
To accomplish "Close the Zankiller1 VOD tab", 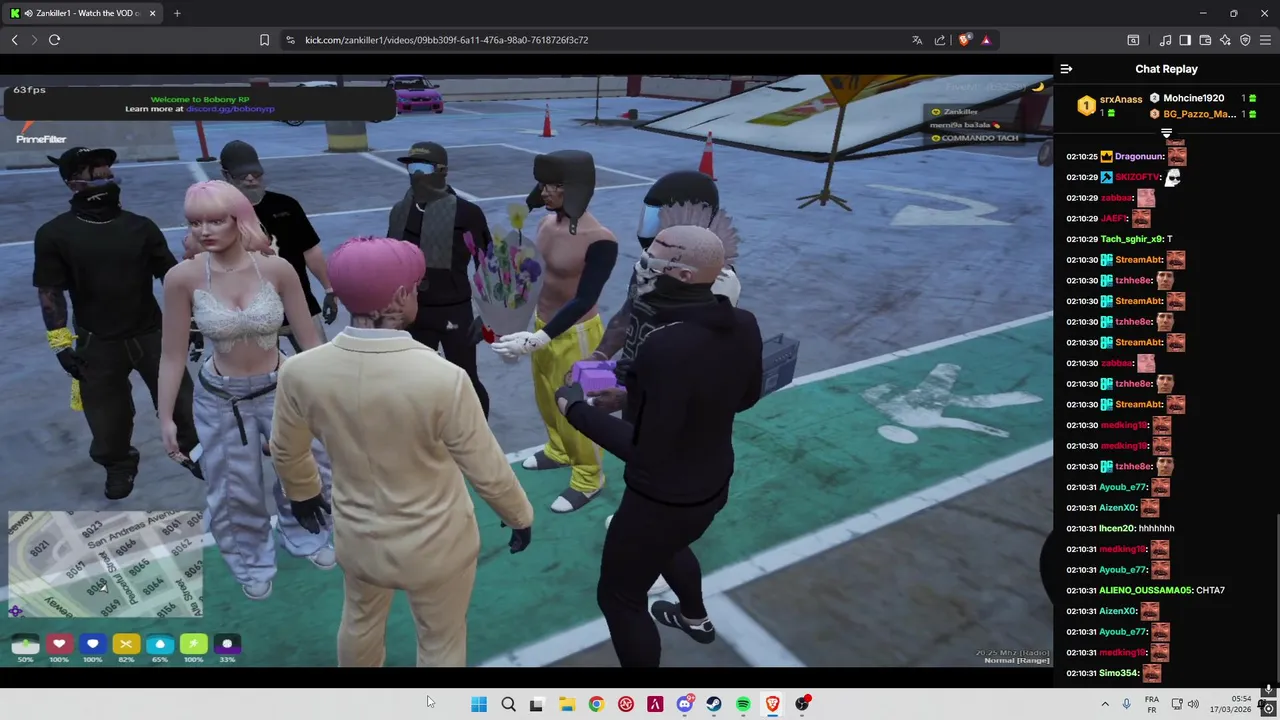I will pos(153,13).
